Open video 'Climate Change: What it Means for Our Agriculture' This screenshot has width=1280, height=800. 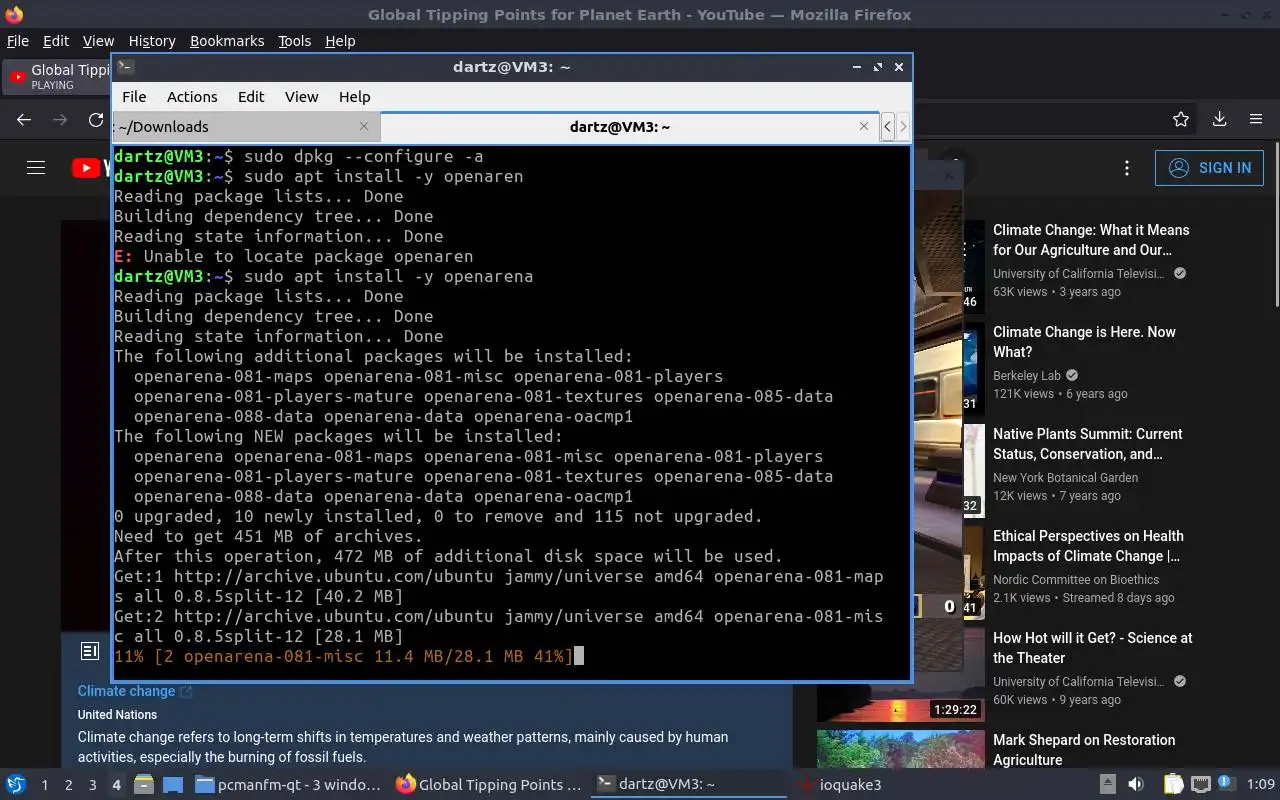point(1091,240)
